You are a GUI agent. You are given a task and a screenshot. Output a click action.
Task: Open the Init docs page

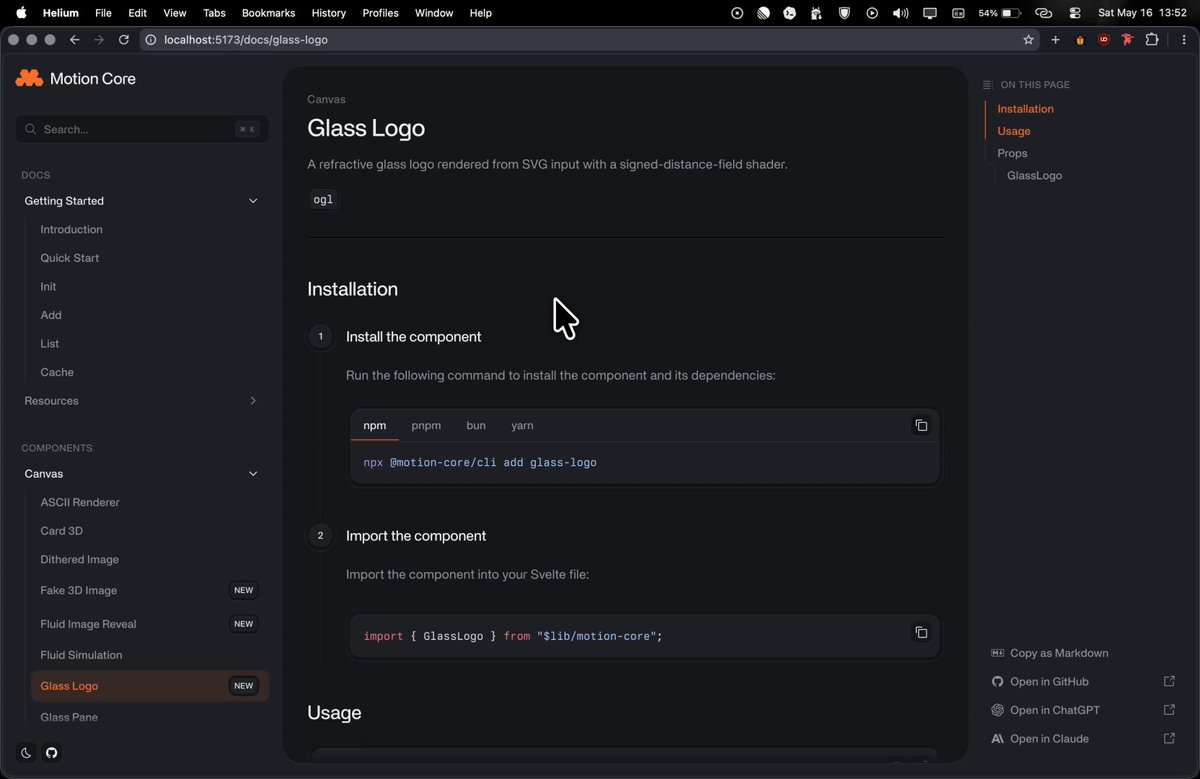[48, 287]
